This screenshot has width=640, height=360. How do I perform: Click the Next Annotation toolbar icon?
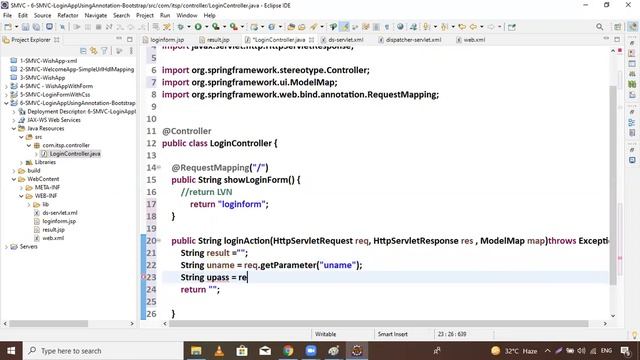pyautogui.click(x=427, y=27)
